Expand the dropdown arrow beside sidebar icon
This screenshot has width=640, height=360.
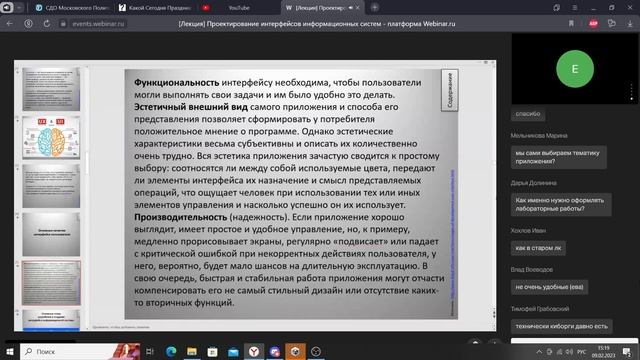[19, 8]
